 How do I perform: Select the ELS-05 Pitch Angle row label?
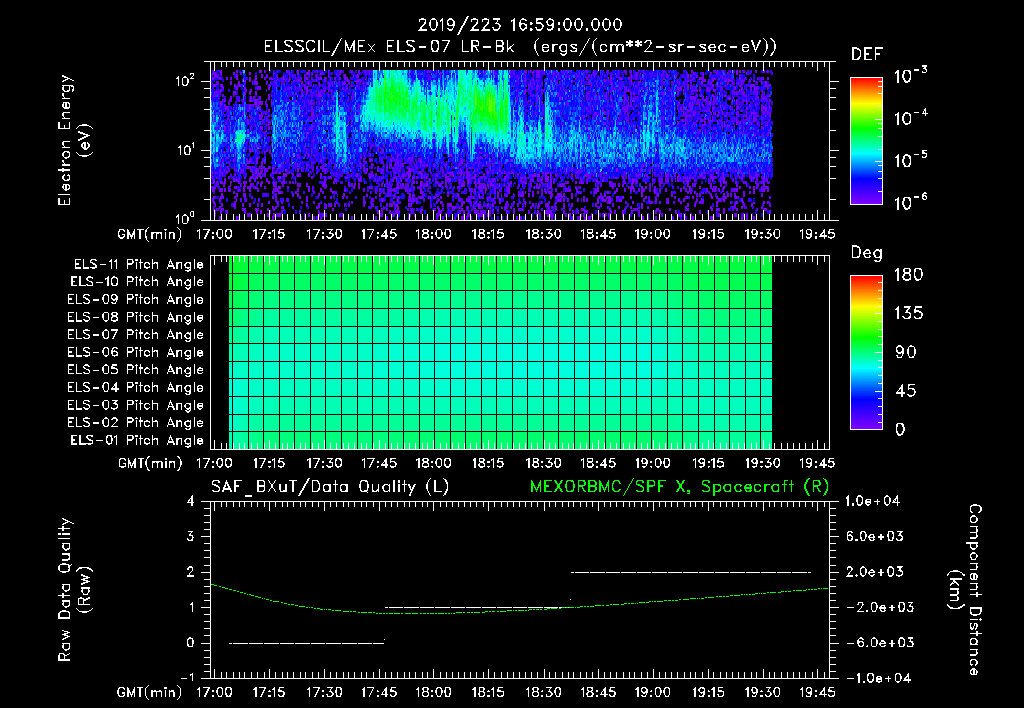tap(136, 370)
